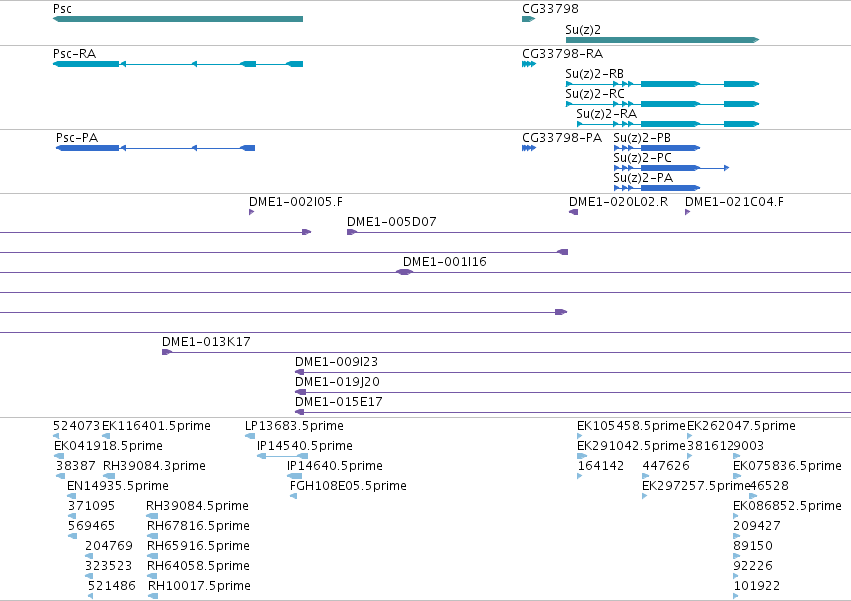851x601 pixels.
Task: Click the Su(z)2-PB protein label
Action: pos(642,138)
